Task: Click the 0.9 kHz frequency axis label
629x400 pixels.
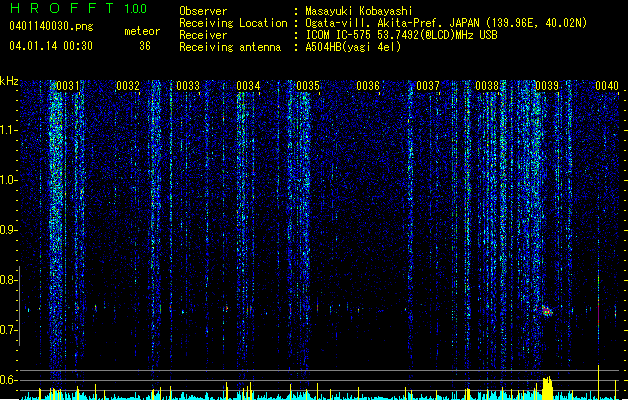Action: pos(8,230)
